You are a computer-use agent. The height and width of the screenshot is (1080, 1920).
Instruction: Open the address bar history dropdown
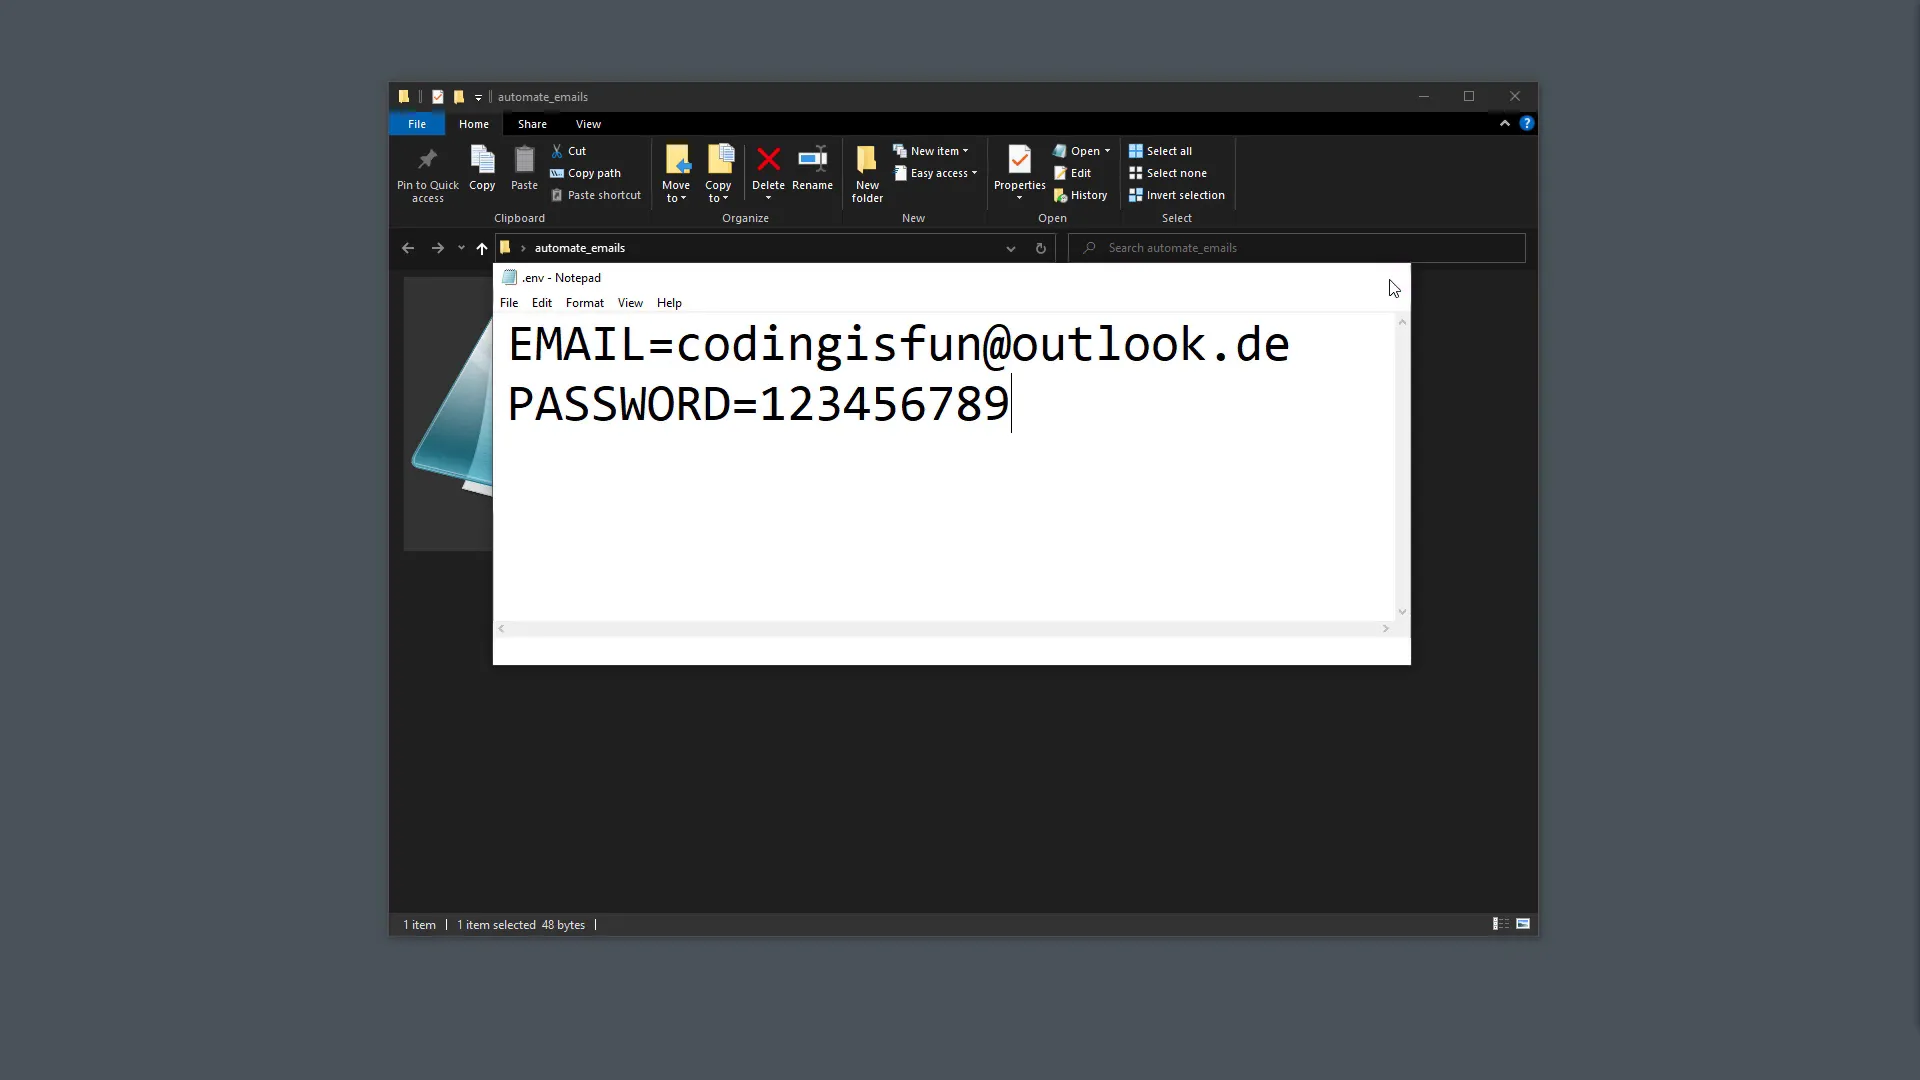point(1010,247)
